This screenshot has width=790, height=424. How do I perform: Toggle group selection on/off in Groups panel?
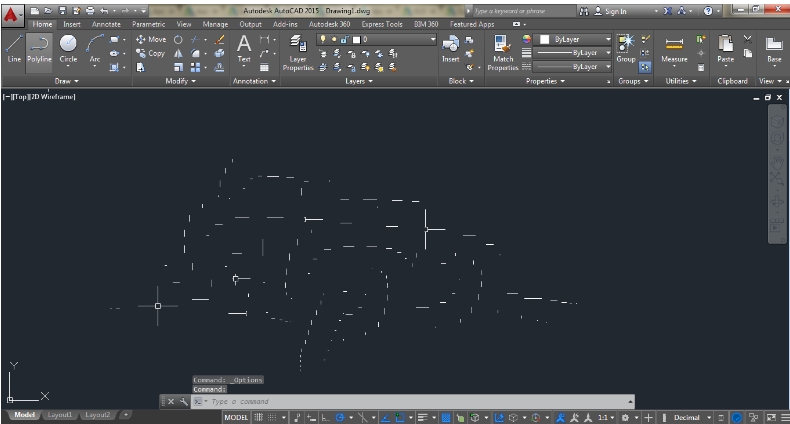pos(645,67)
